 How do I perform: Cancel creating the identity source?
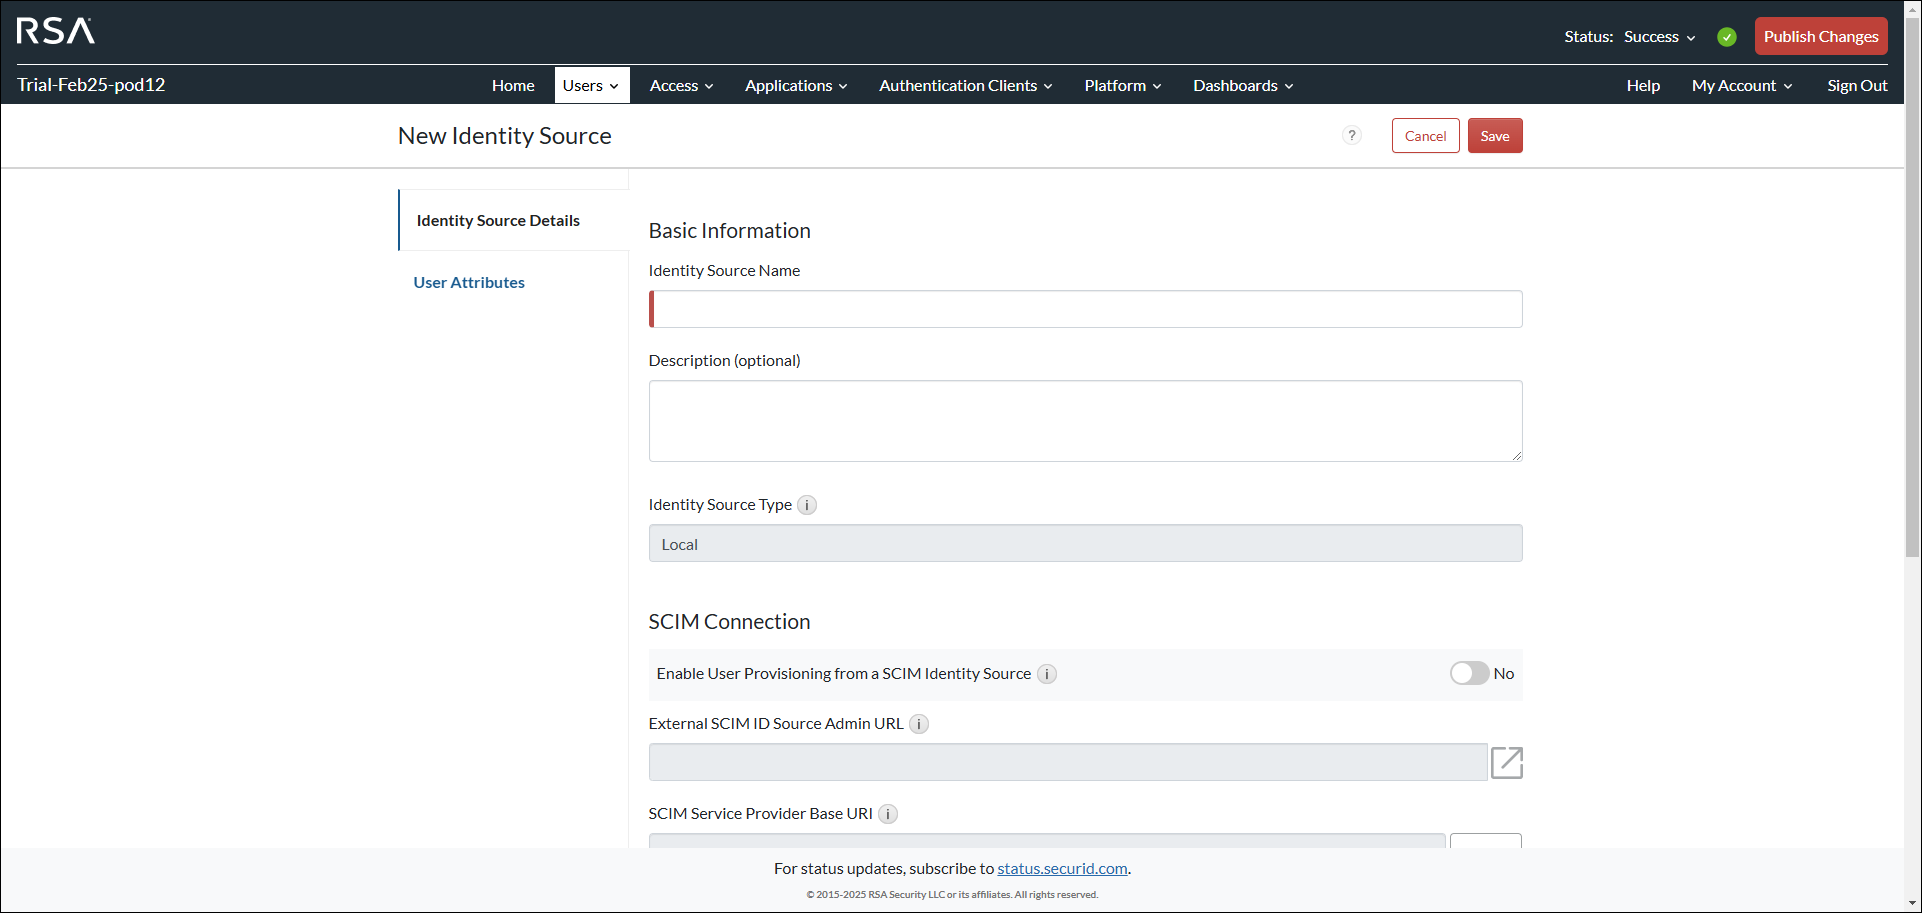pos(1425,135)
